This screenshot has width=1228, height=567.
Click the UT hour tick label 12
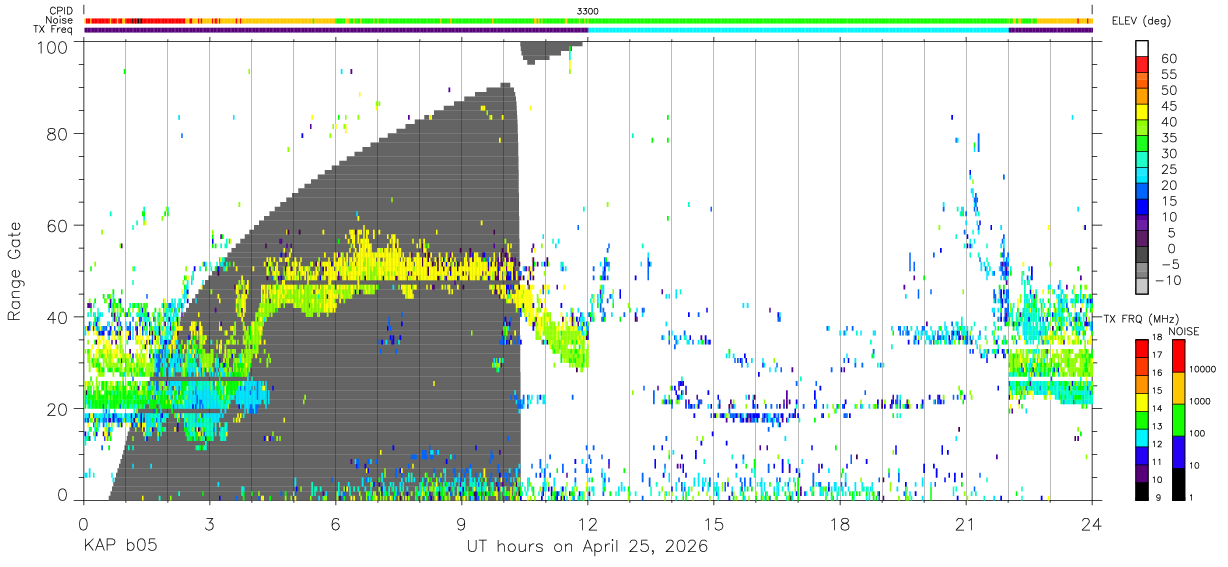pyautogui.click(x=587, y=524)
